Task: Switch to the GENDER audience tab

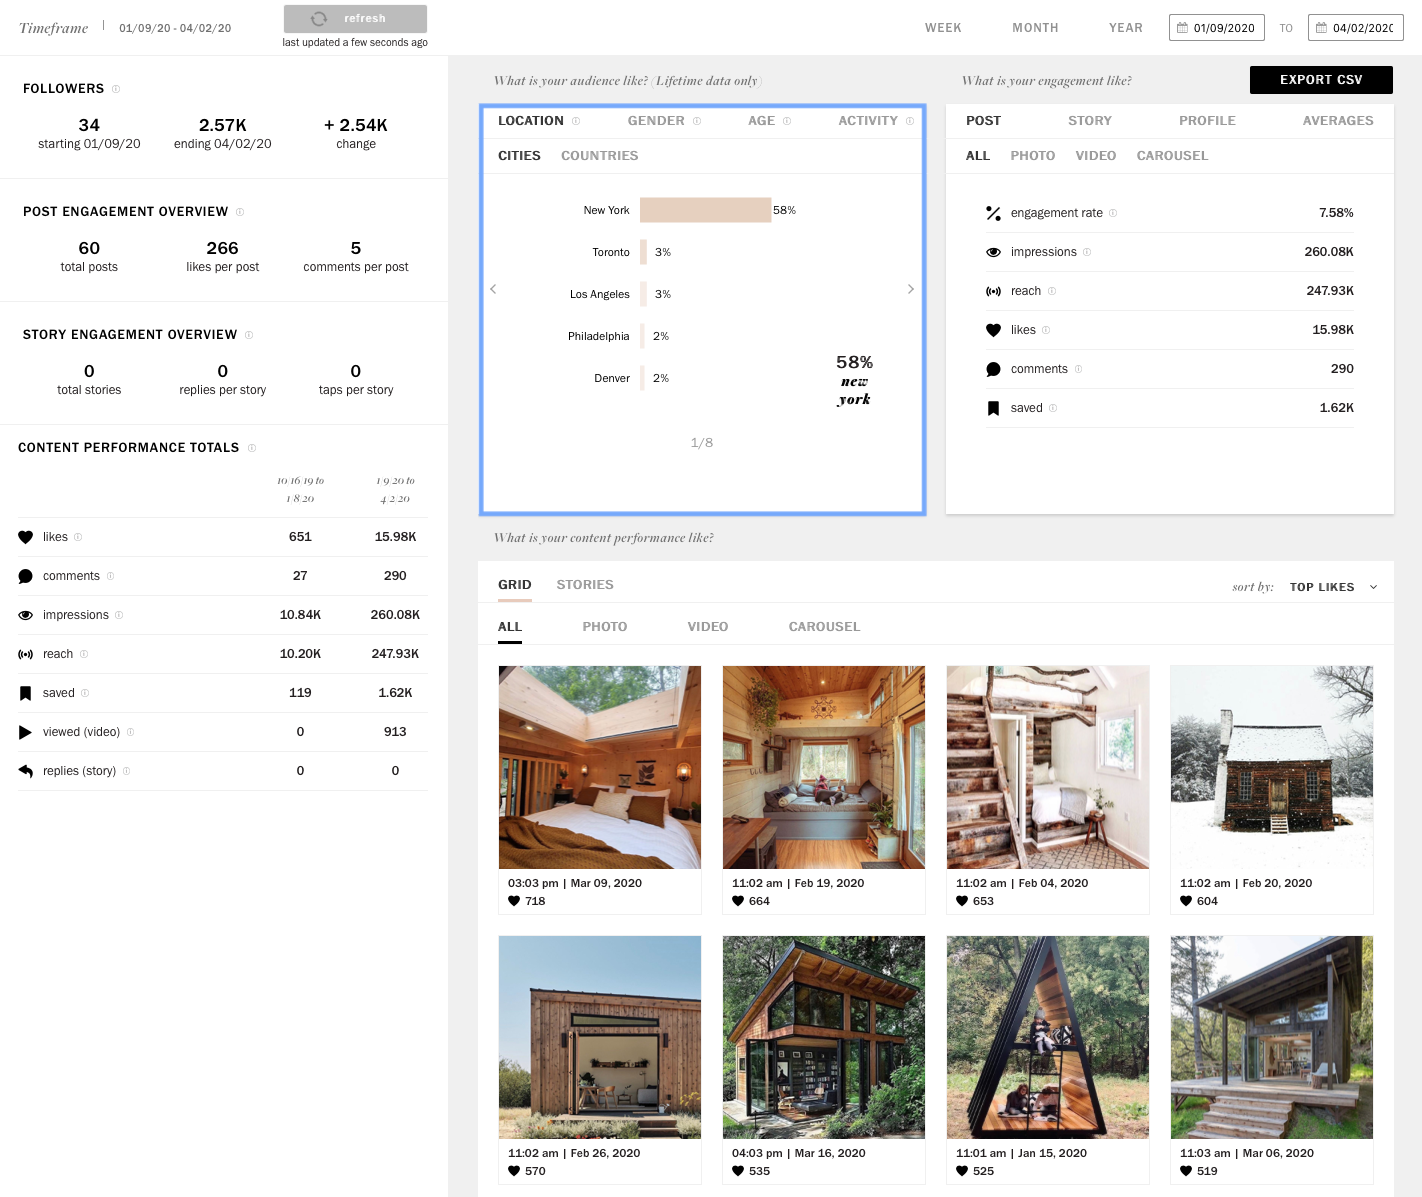Action: (x=656, y=121)
